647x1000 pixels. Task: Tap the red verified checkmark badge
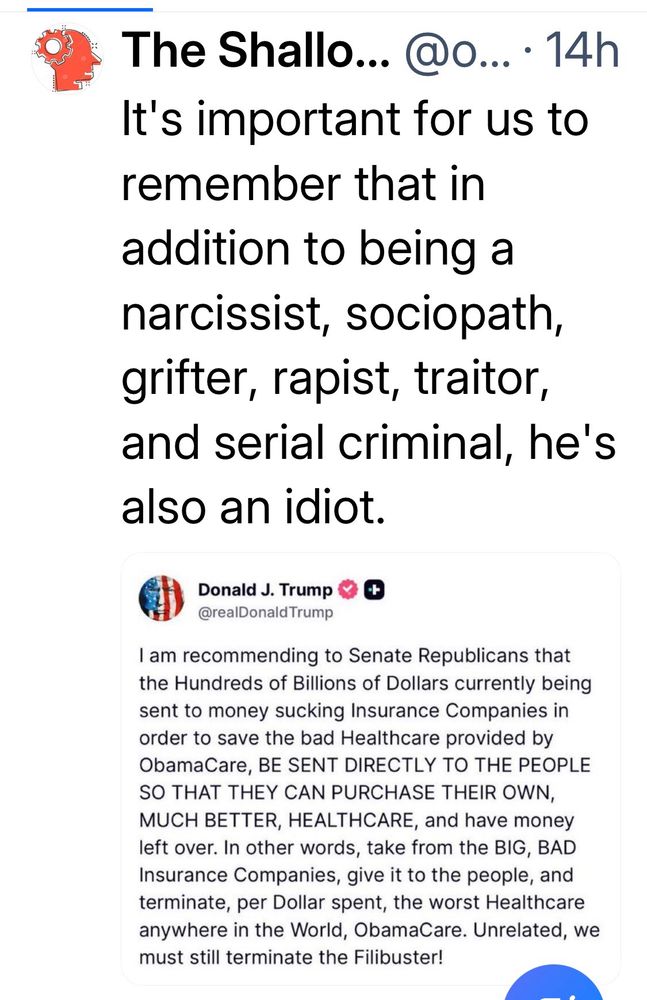coord(349,589)
